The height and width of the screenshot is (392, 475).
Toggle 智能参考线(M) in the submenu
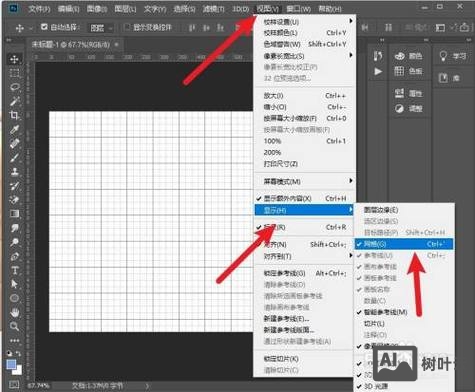[x=404, y=312]
